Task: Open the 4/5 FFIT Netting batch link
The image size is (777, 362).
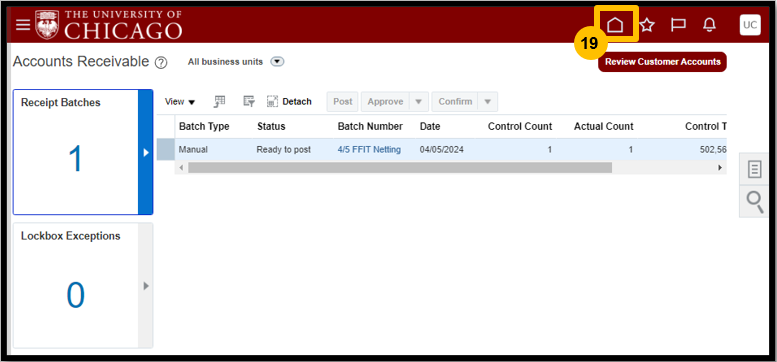Action: click(369, 149)
